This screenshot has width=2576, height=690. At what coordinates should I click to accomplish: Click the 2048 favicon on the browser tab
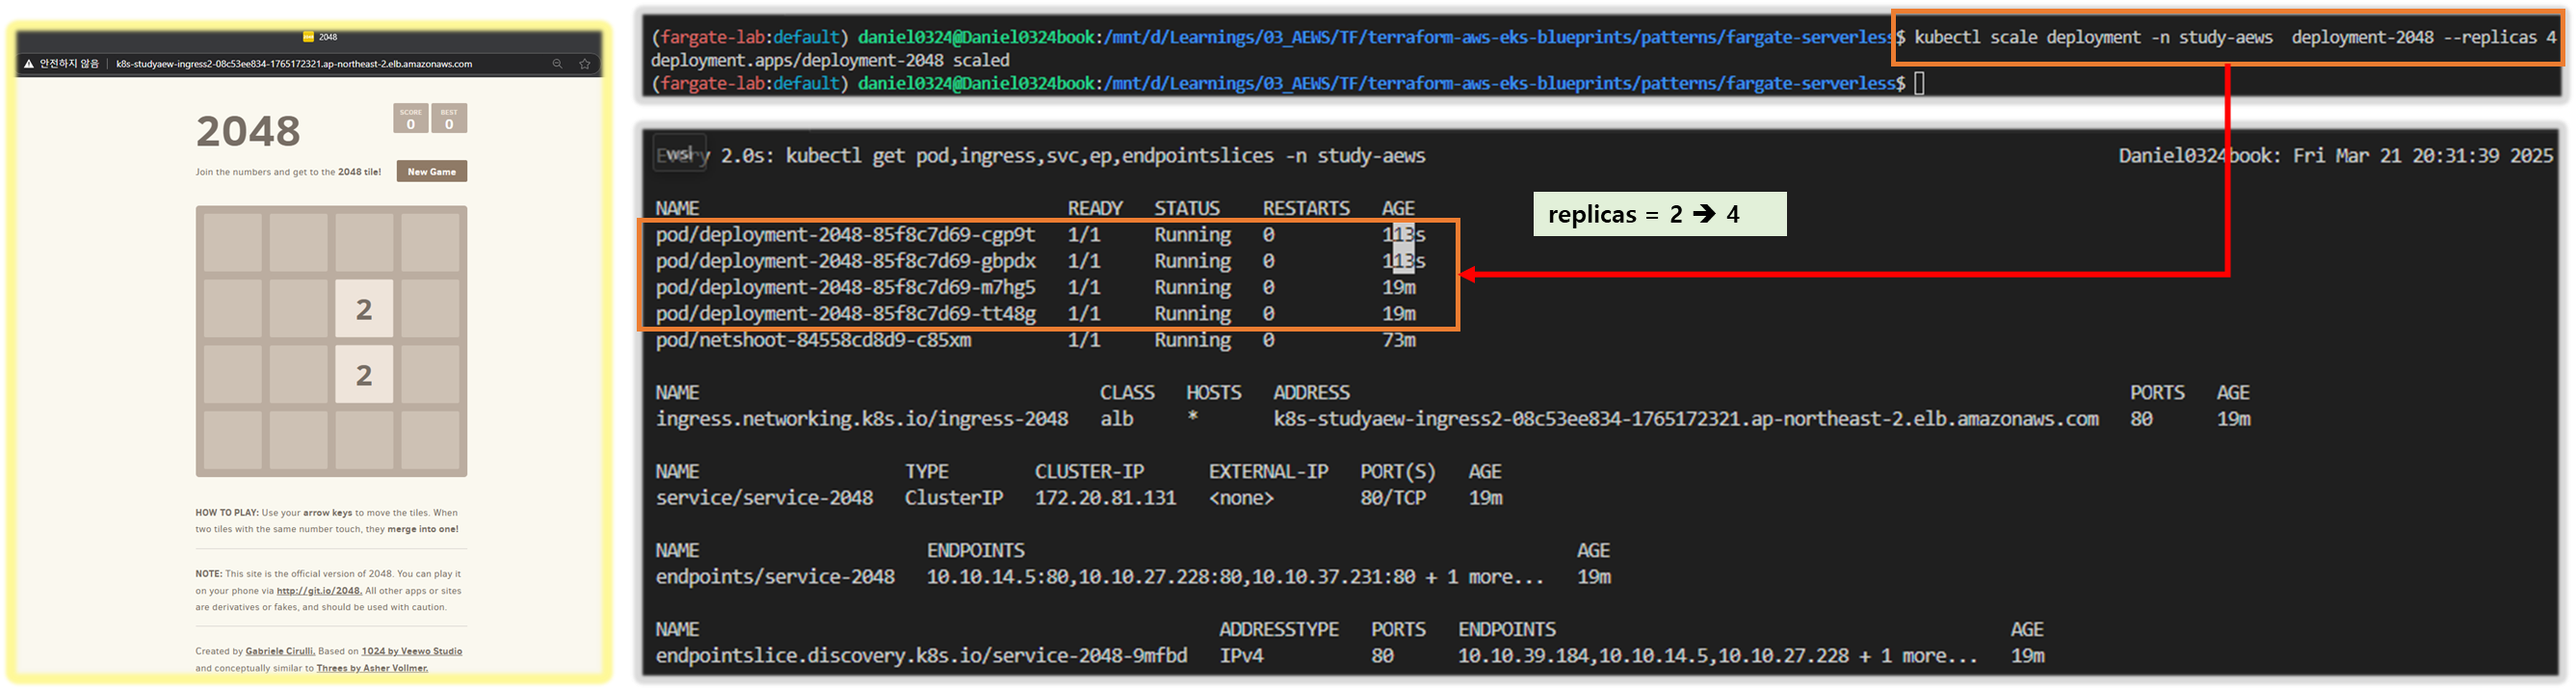click(309, 37)
